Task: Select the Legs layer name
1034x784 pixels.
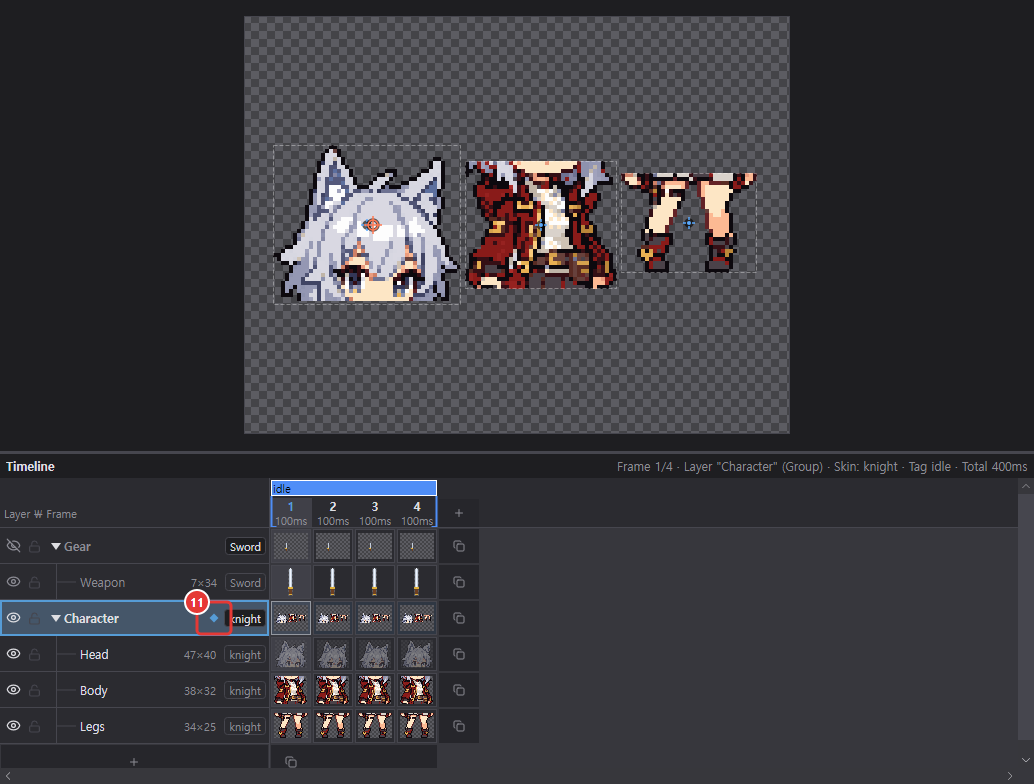Action: pyautogui.click(x=92, y=727)
